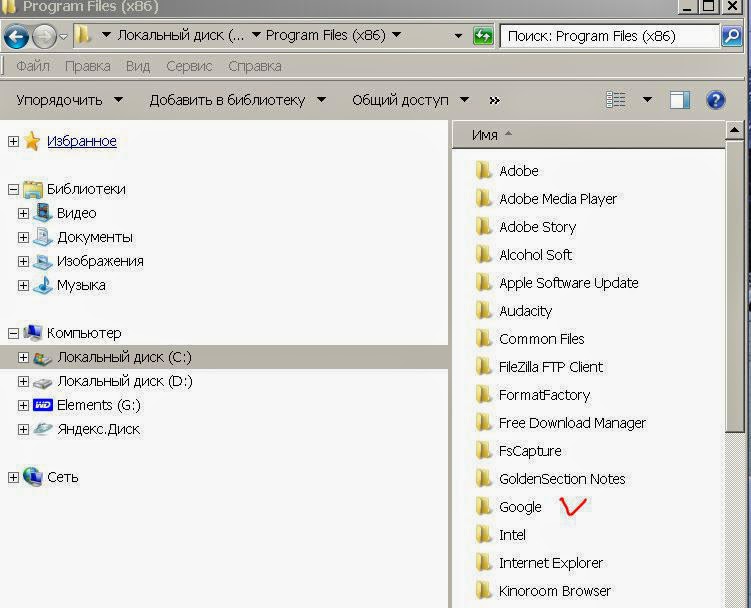Select the Common Files folder
The height and width of the screenshot is (608, 751).
(542, 339)
